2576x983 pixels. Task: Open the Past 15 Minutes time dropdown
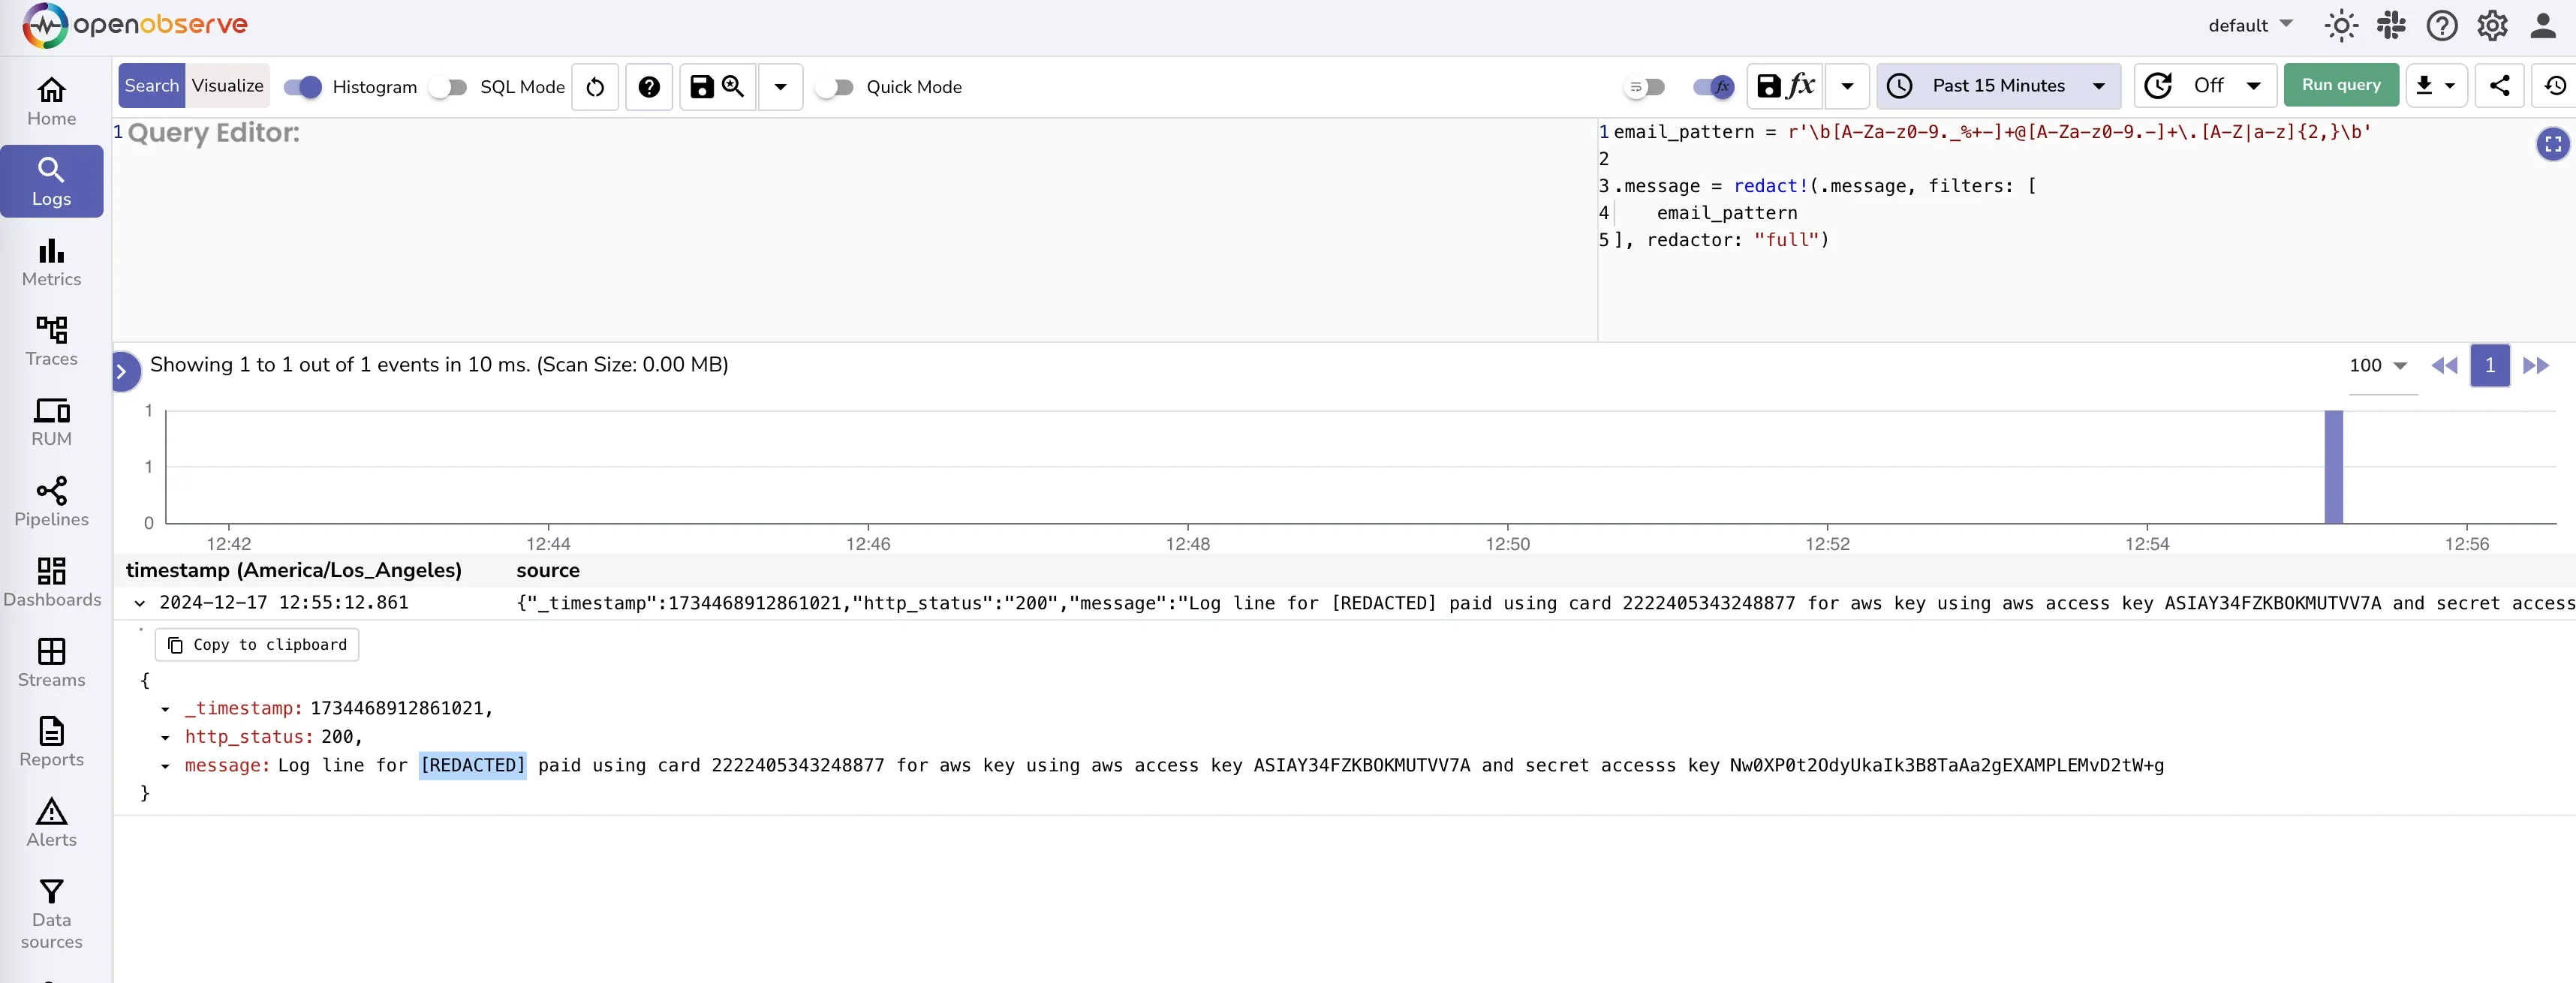click(x=1998, y=86)
